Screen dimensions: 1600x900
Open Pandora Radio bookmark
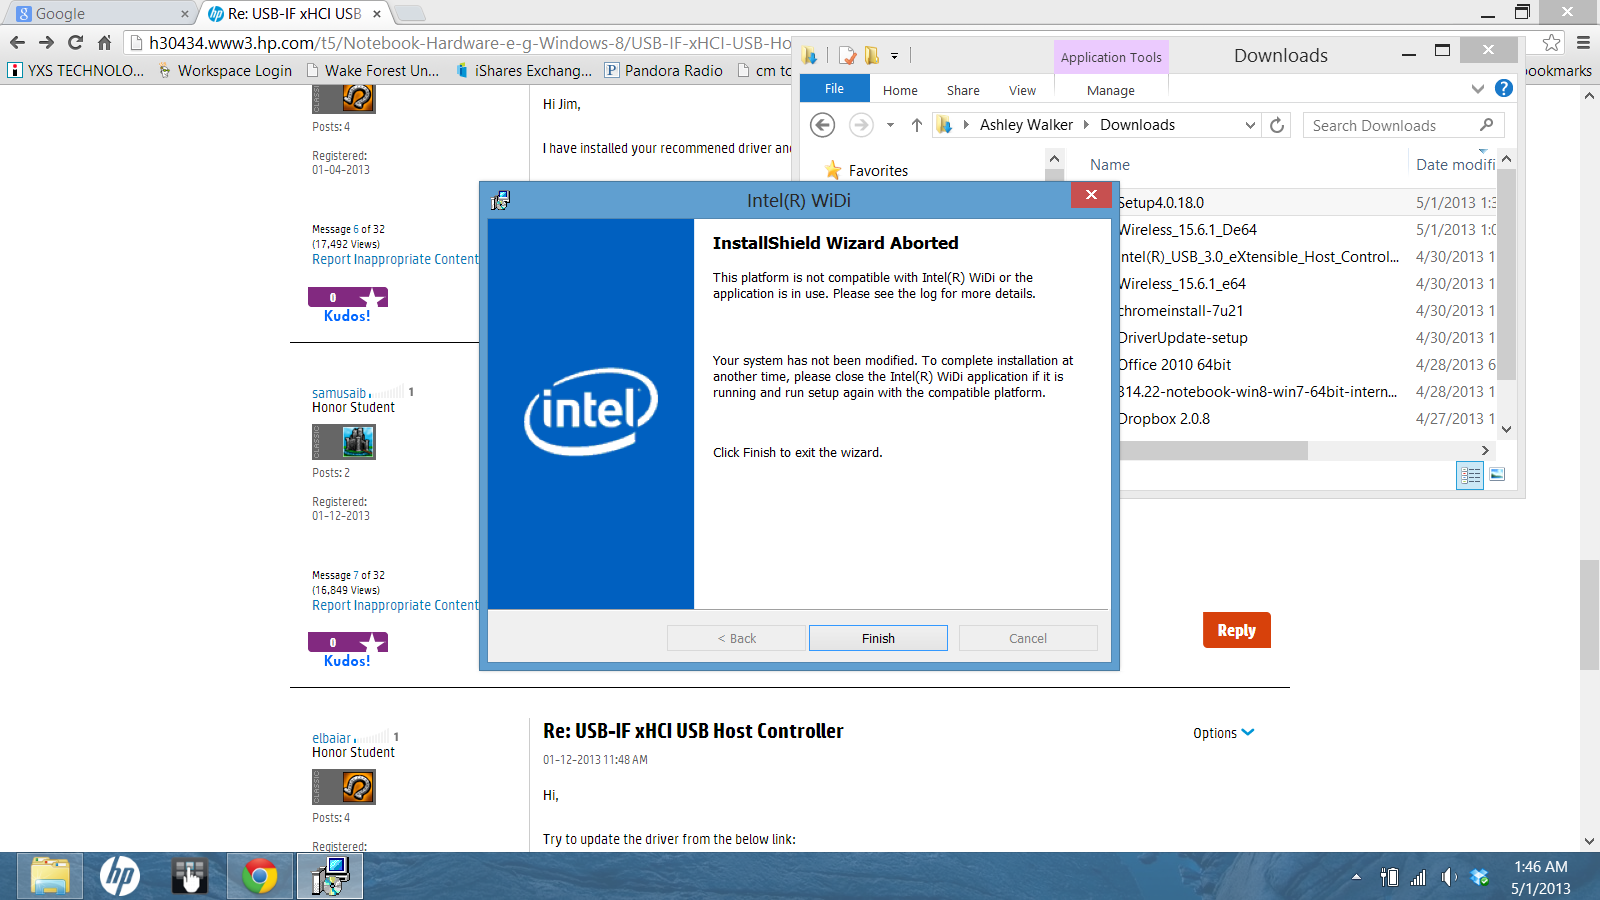664,70
